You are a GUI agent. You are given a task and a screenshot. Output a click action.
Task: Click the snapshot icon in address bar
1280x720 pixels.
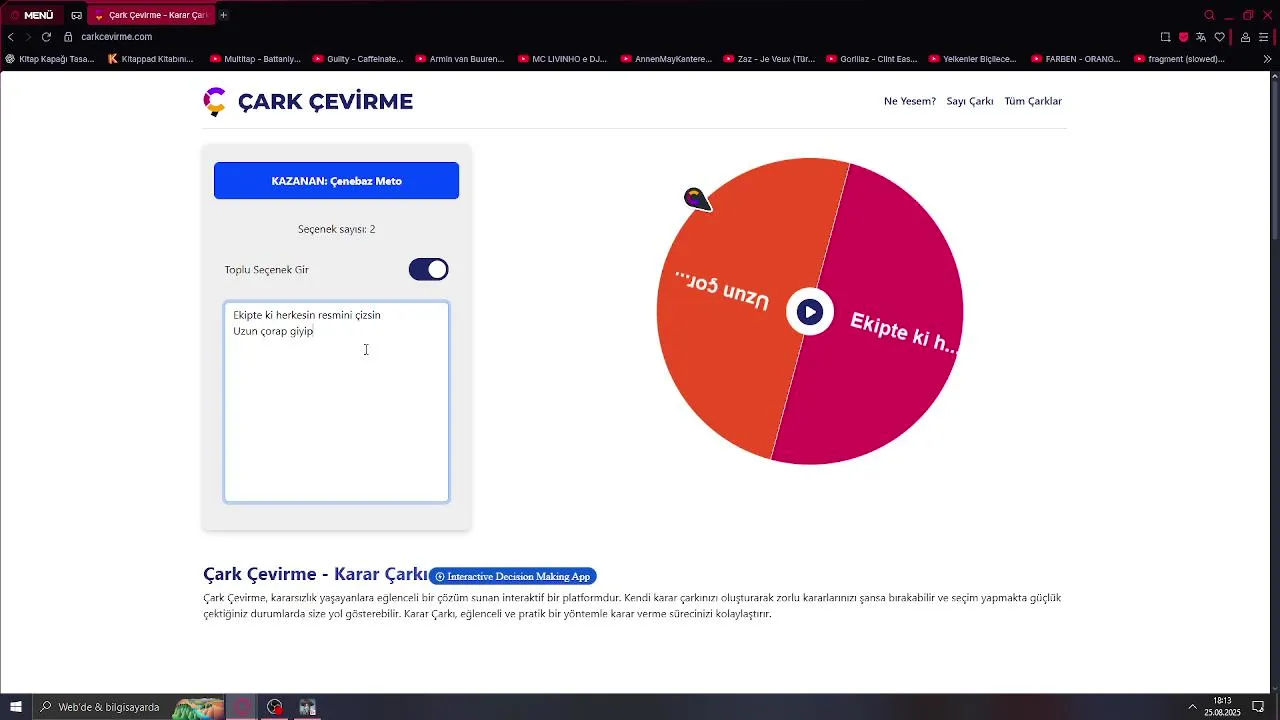1165,37
